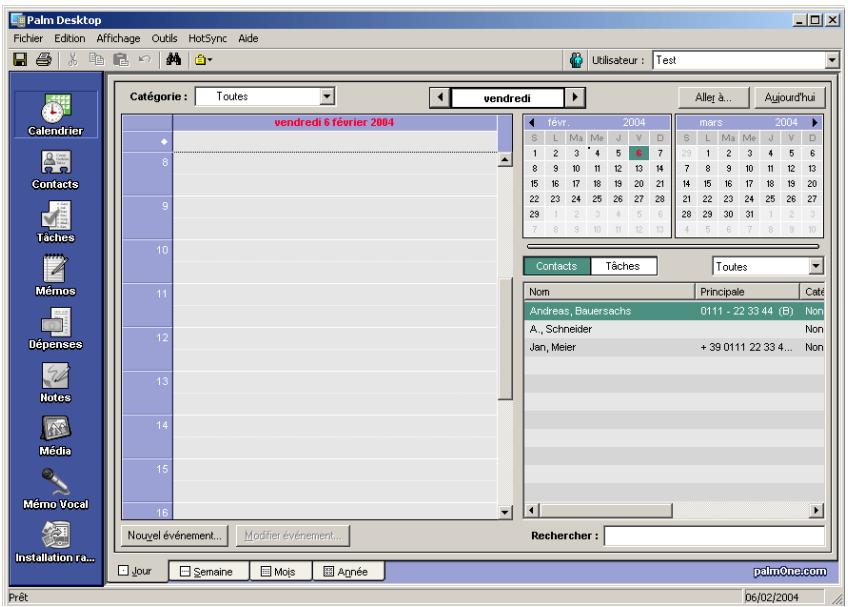
Task: Open the Aide menu
Action: coord(248,38)
